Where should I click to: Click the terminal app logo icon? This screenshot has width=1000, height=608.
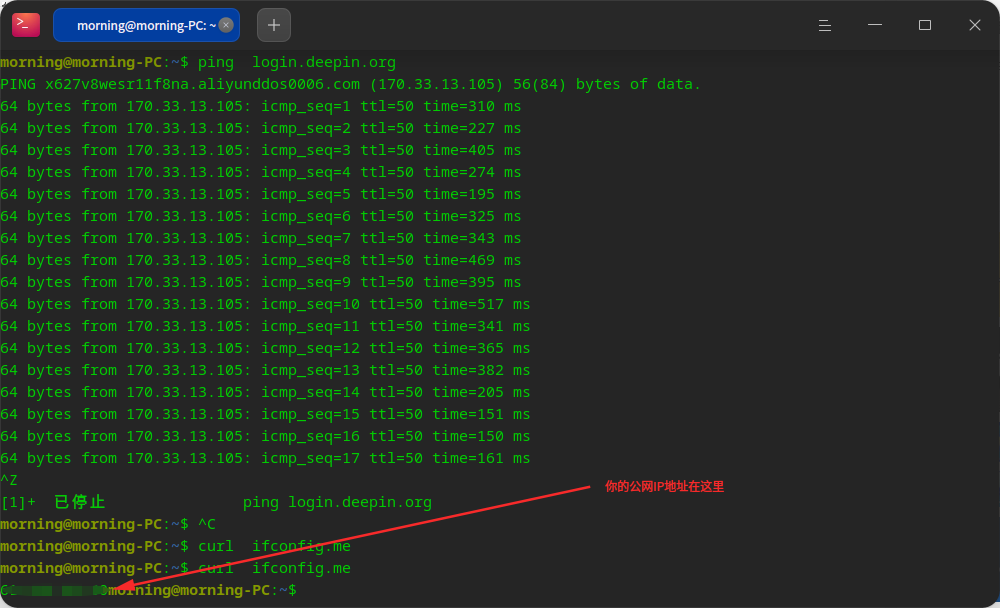point(26,25)
